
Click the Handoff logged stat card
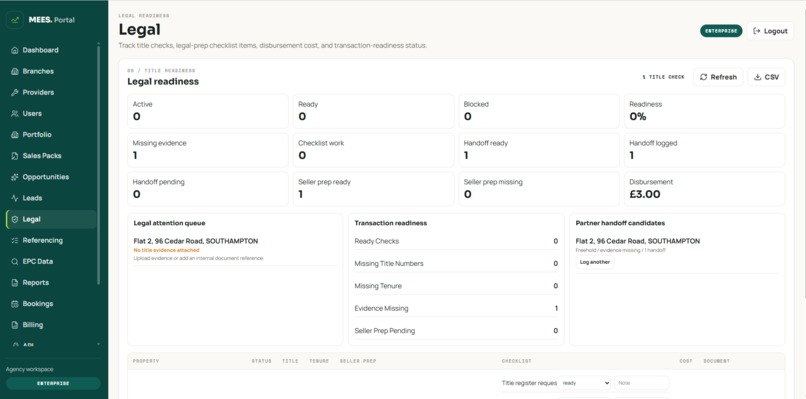(x=704, y=150)
